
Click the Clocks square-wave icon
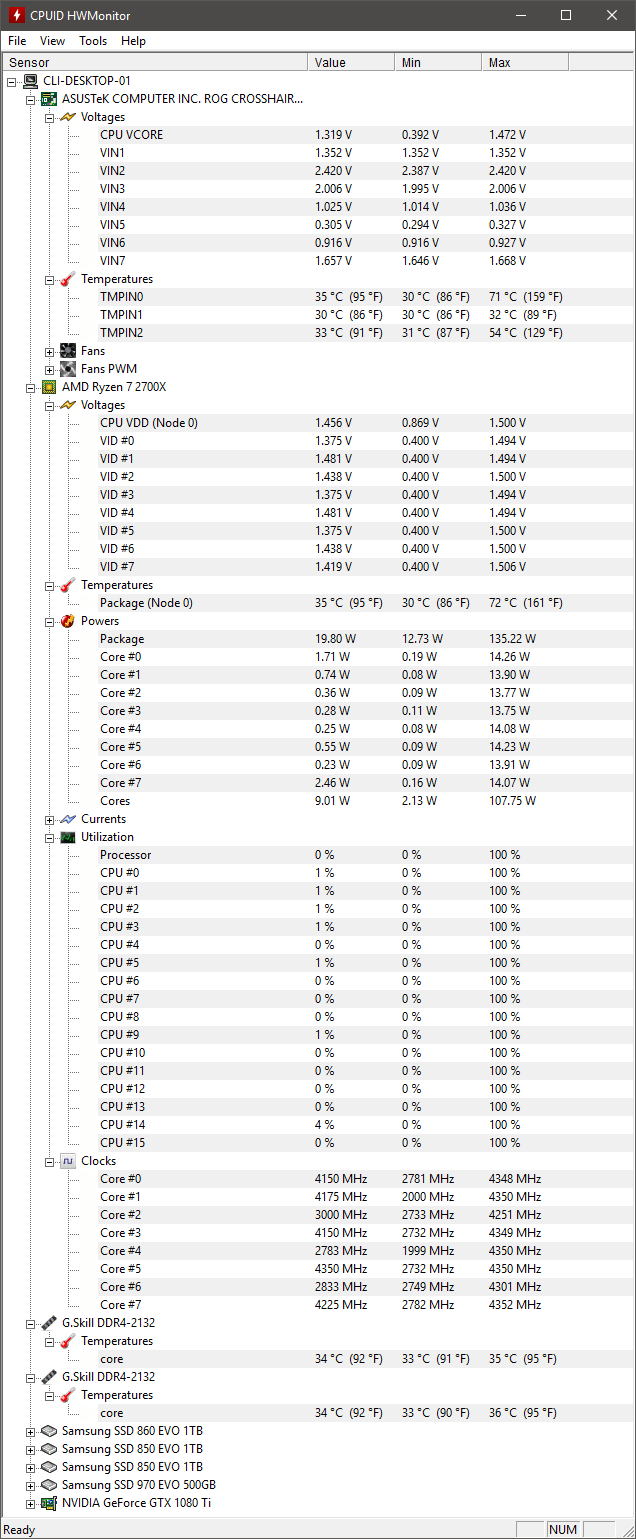pyautogui.click(x=68, y=1161)
